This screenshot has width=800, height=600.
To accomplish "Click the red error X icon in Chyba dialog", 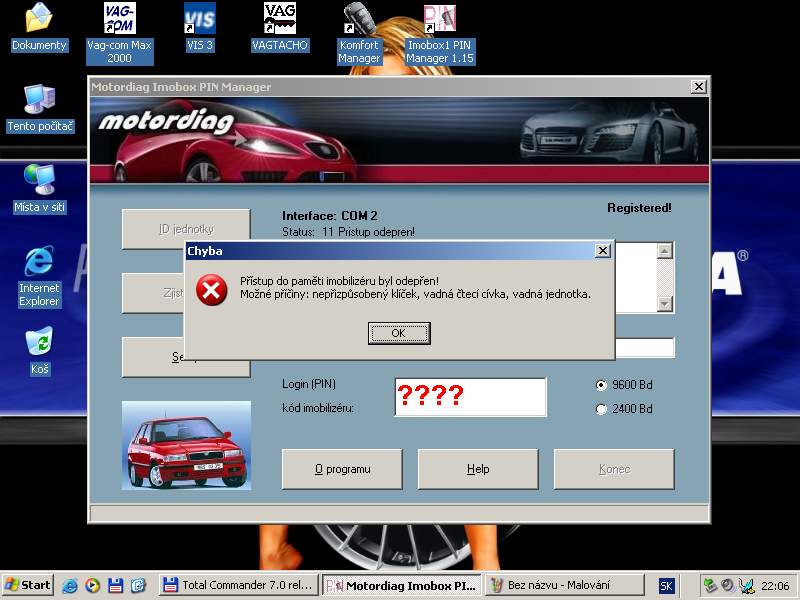I will pos(212,290).
